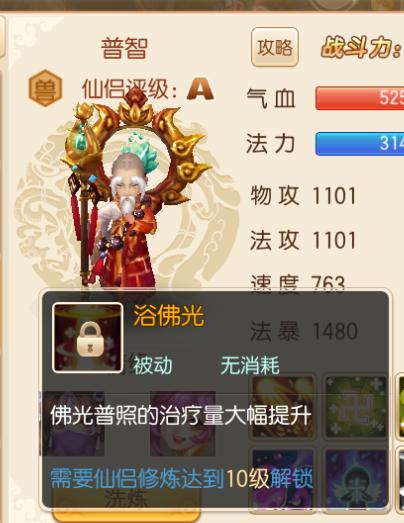
Task: Click the 洗炼 refine button
Action: pos(126,500)
